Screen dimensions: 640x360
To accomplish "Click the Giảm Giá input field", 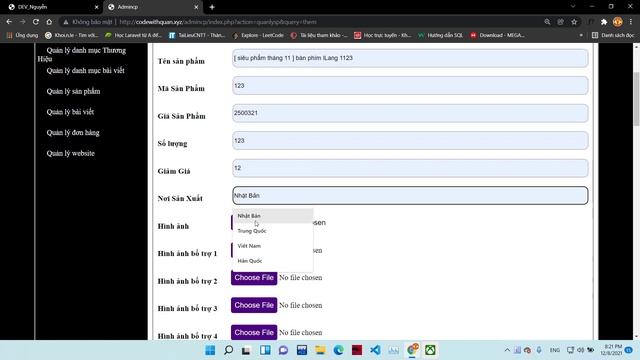I will tap(410, 168).
